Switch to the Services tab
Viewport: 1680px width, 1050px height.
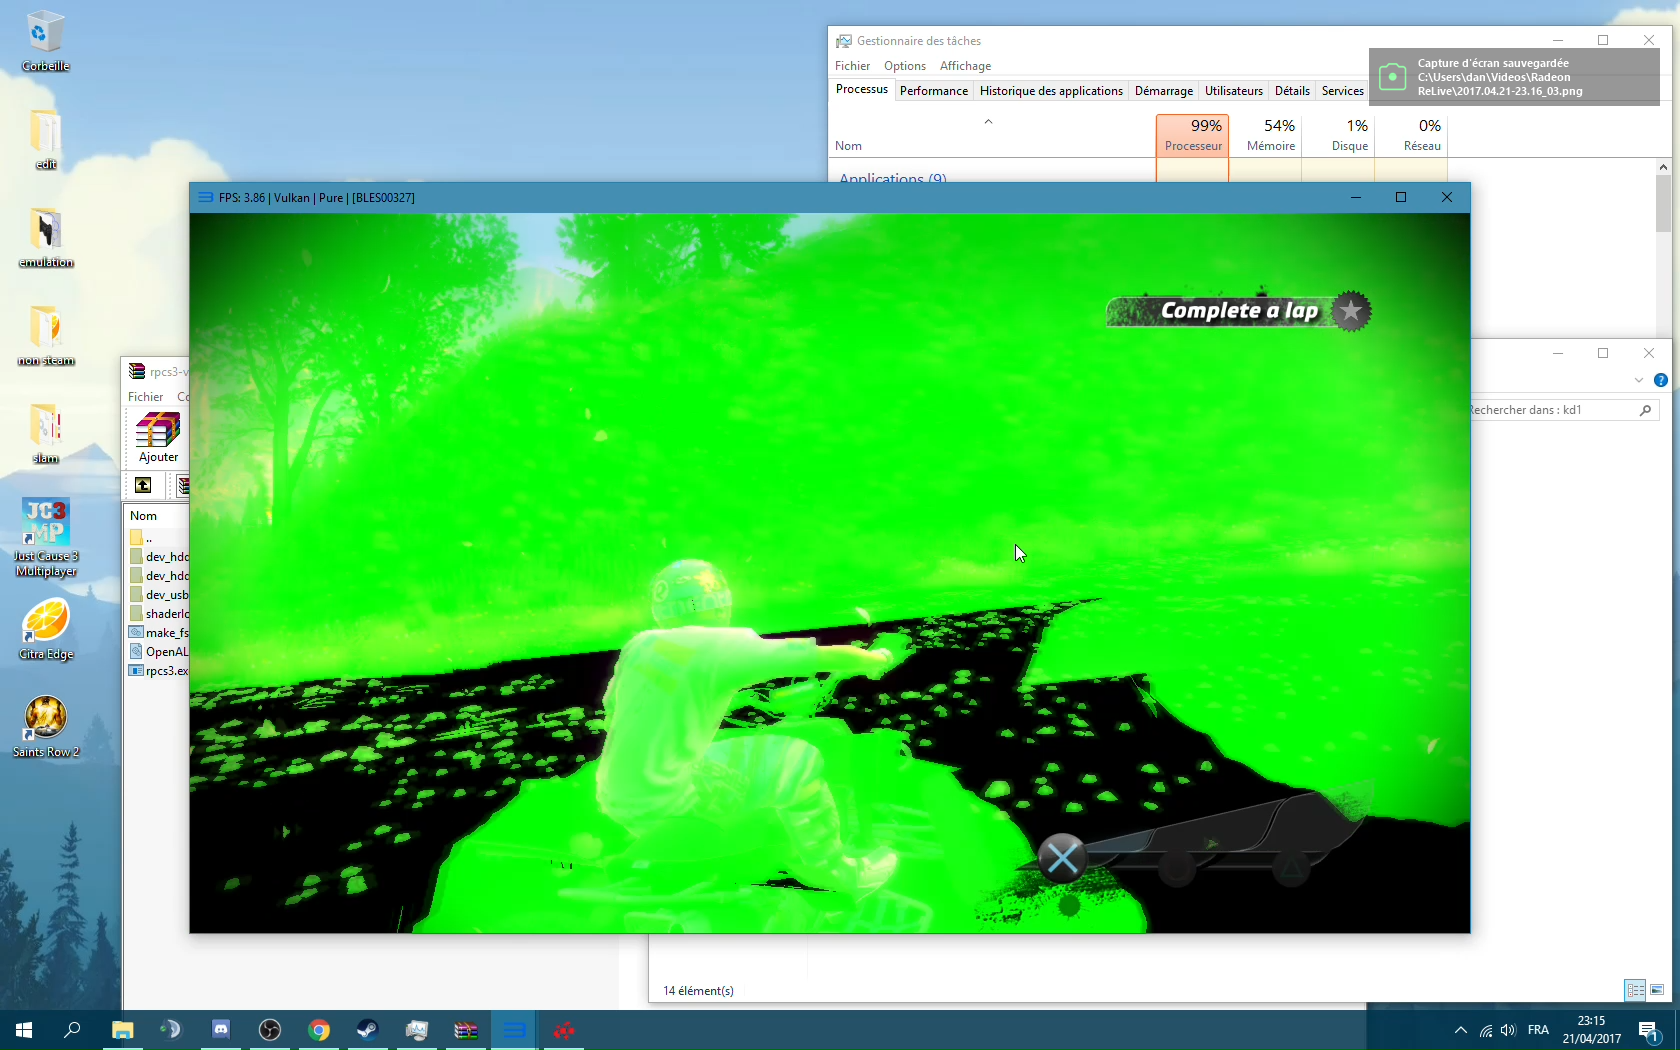click(x=1342, y=91)
